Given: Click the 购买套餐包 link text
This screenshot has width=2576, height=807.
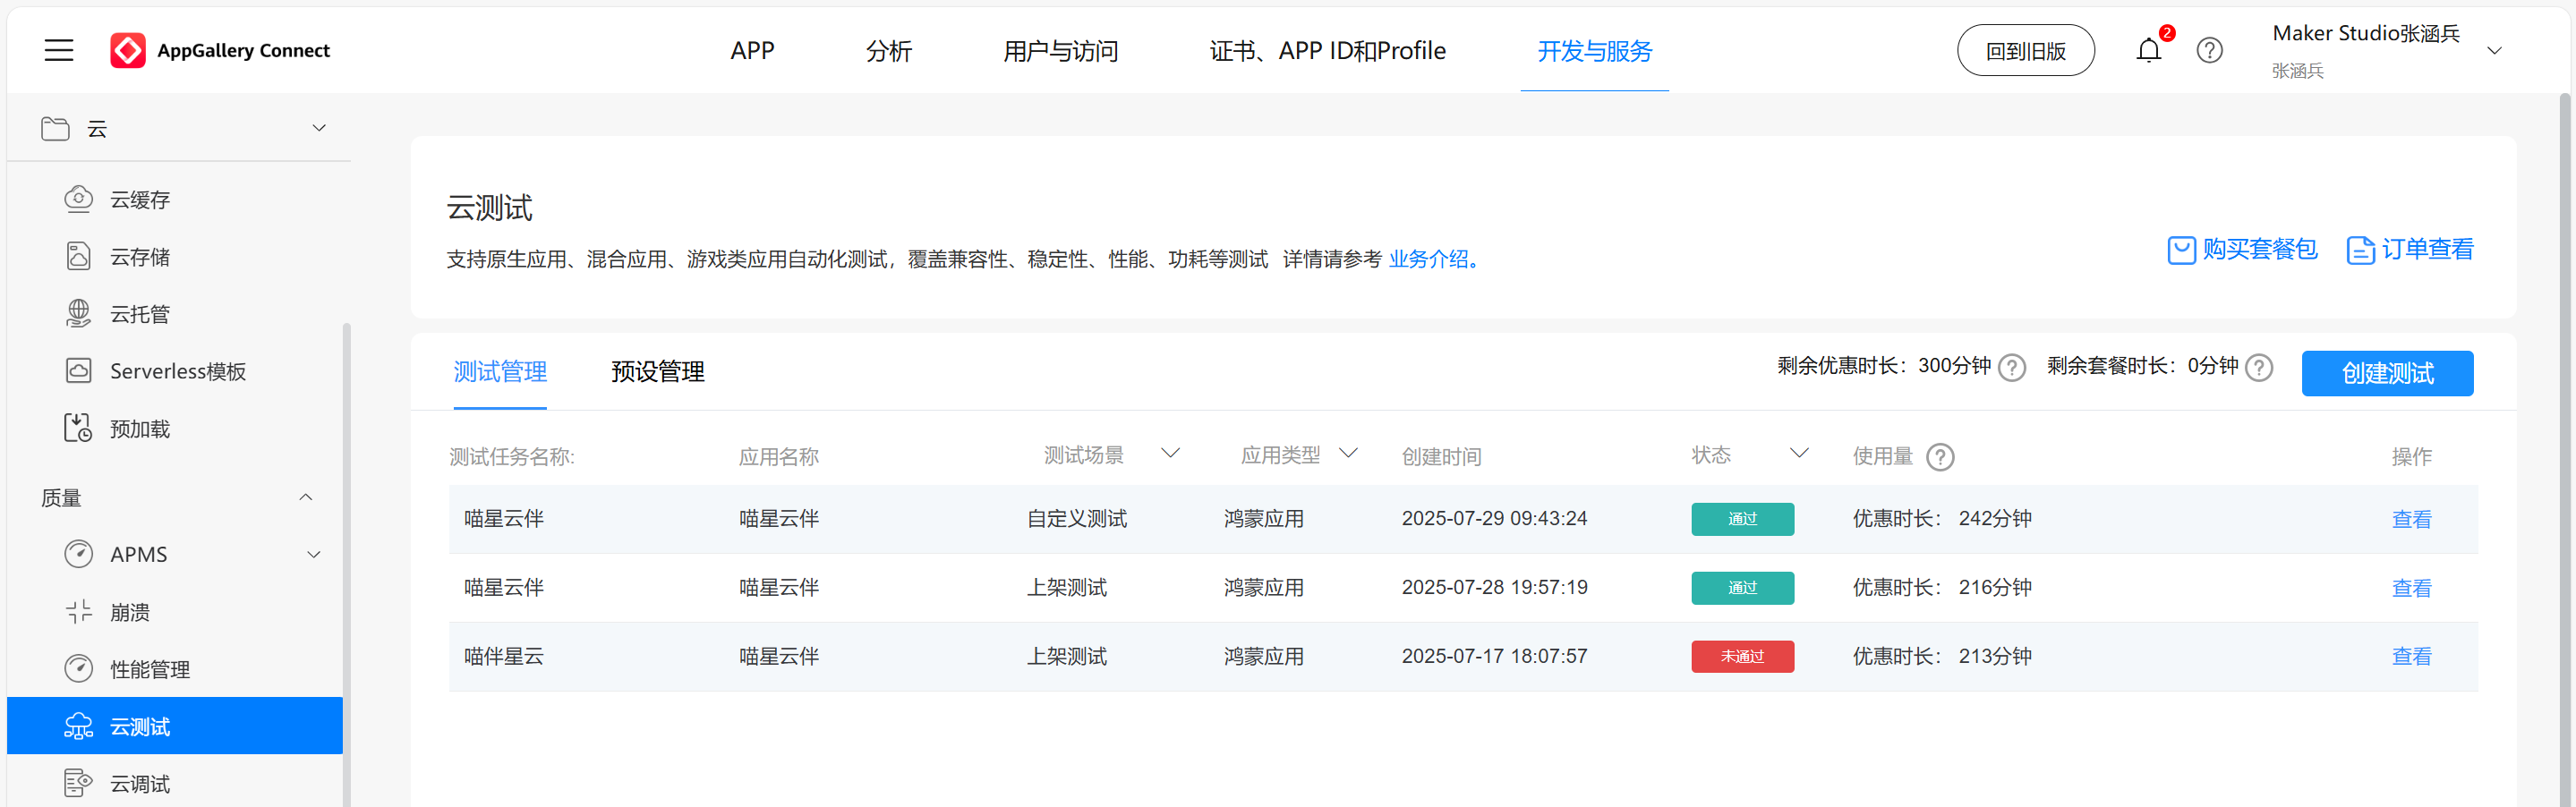Looking at the screenshot, I should (2259, 249).
